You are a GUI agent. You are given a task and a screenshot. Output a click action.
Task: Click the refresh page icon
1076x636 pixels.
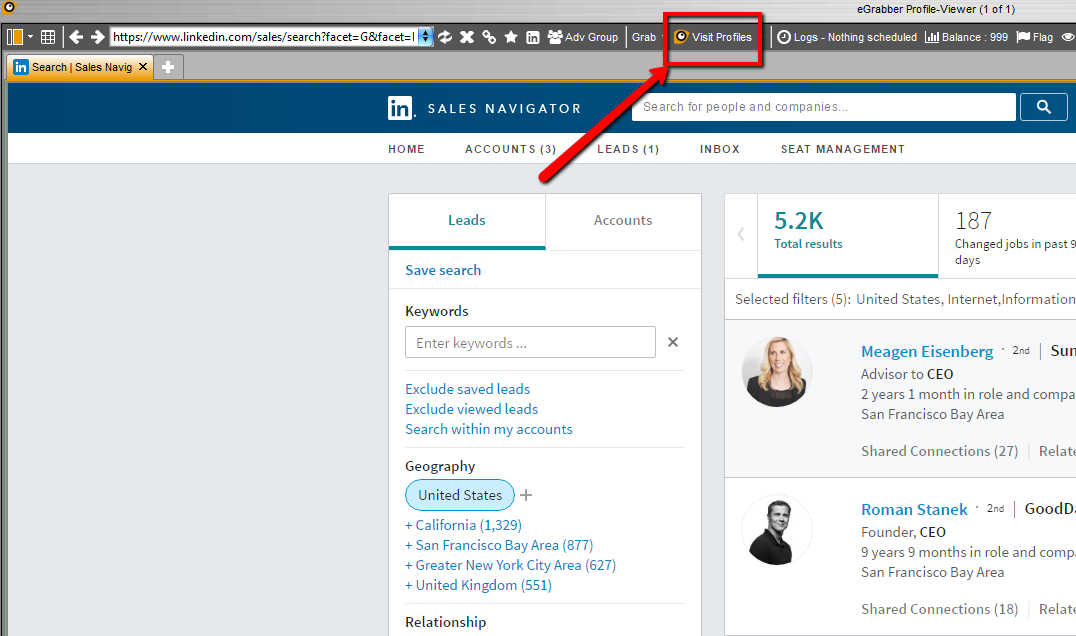tap(445, 37)
